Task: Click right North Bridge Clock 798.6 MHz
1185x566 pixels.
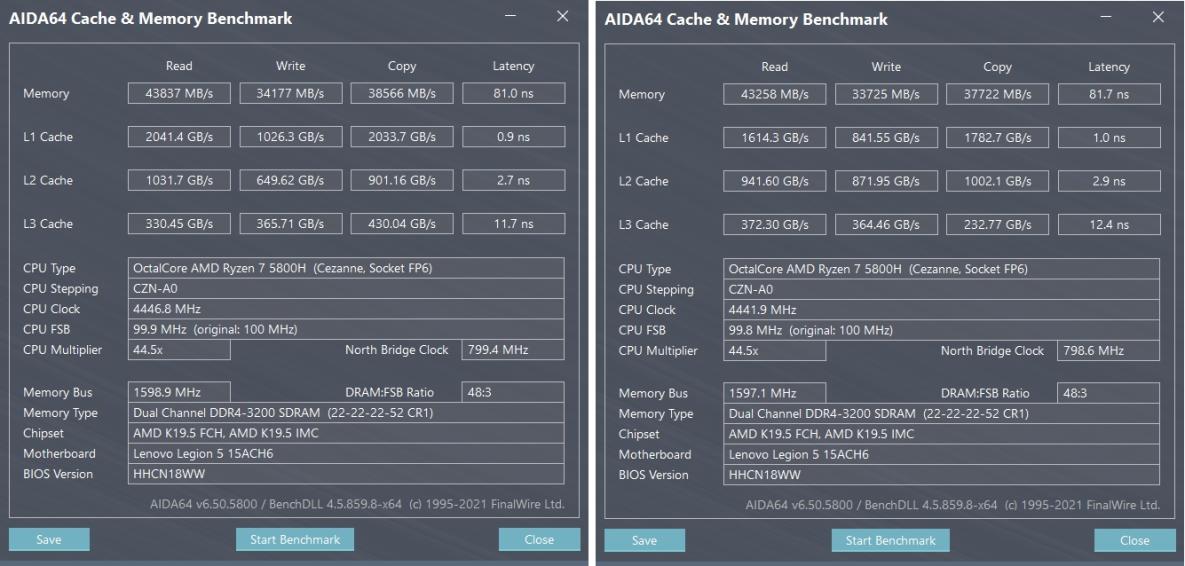Action: (1109, 351)
